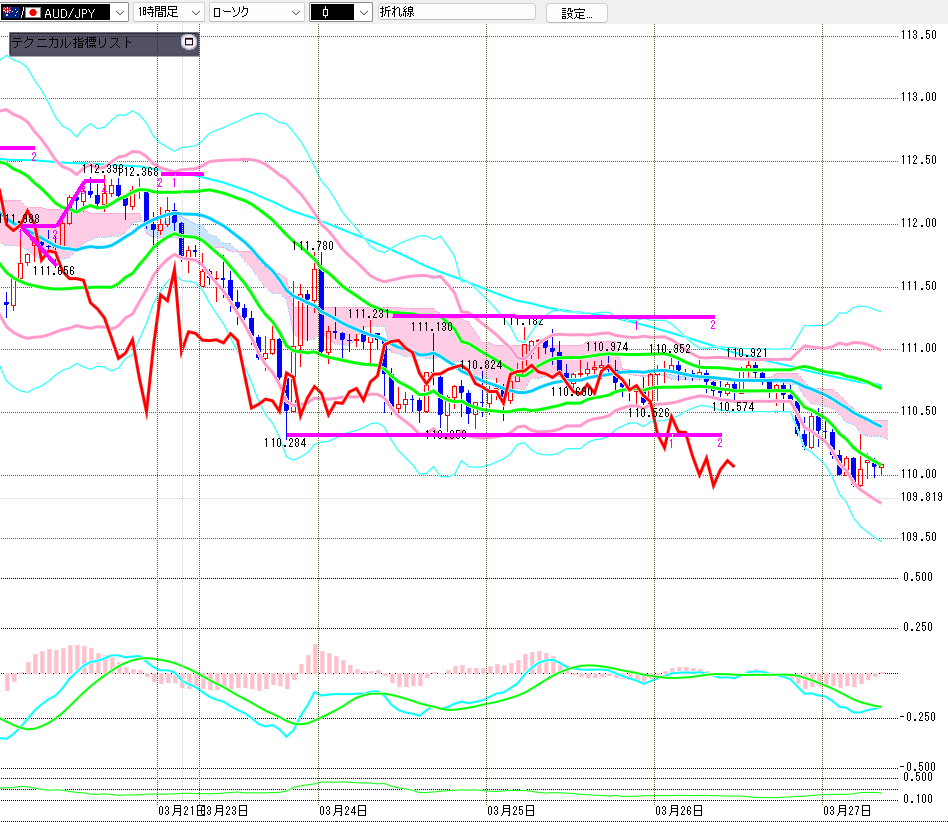
Task: Expand the テクニカル指標リスト panel via its square icon
Action: tap(187, 43)
